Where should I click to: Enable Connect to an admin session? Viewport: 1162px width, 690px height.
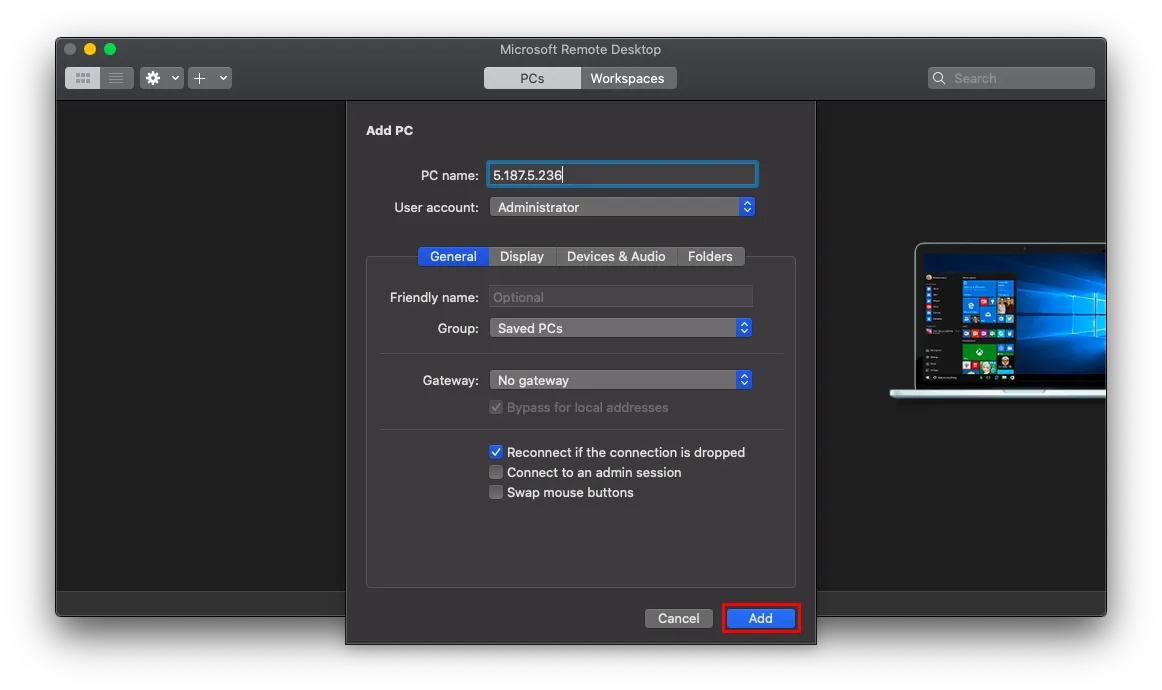pyautogui.click(x=496, y=472)
